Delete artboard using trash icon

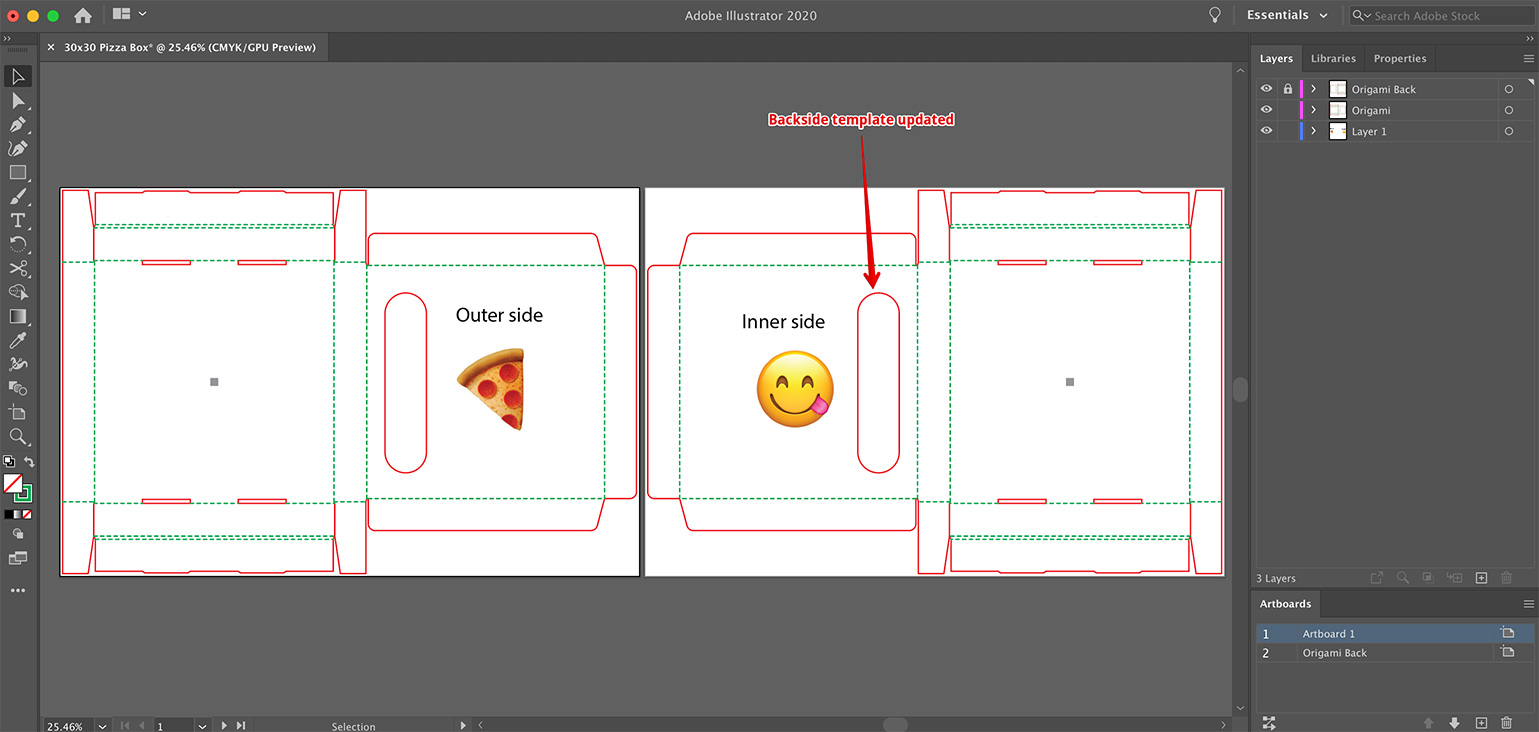[1506, 722]
